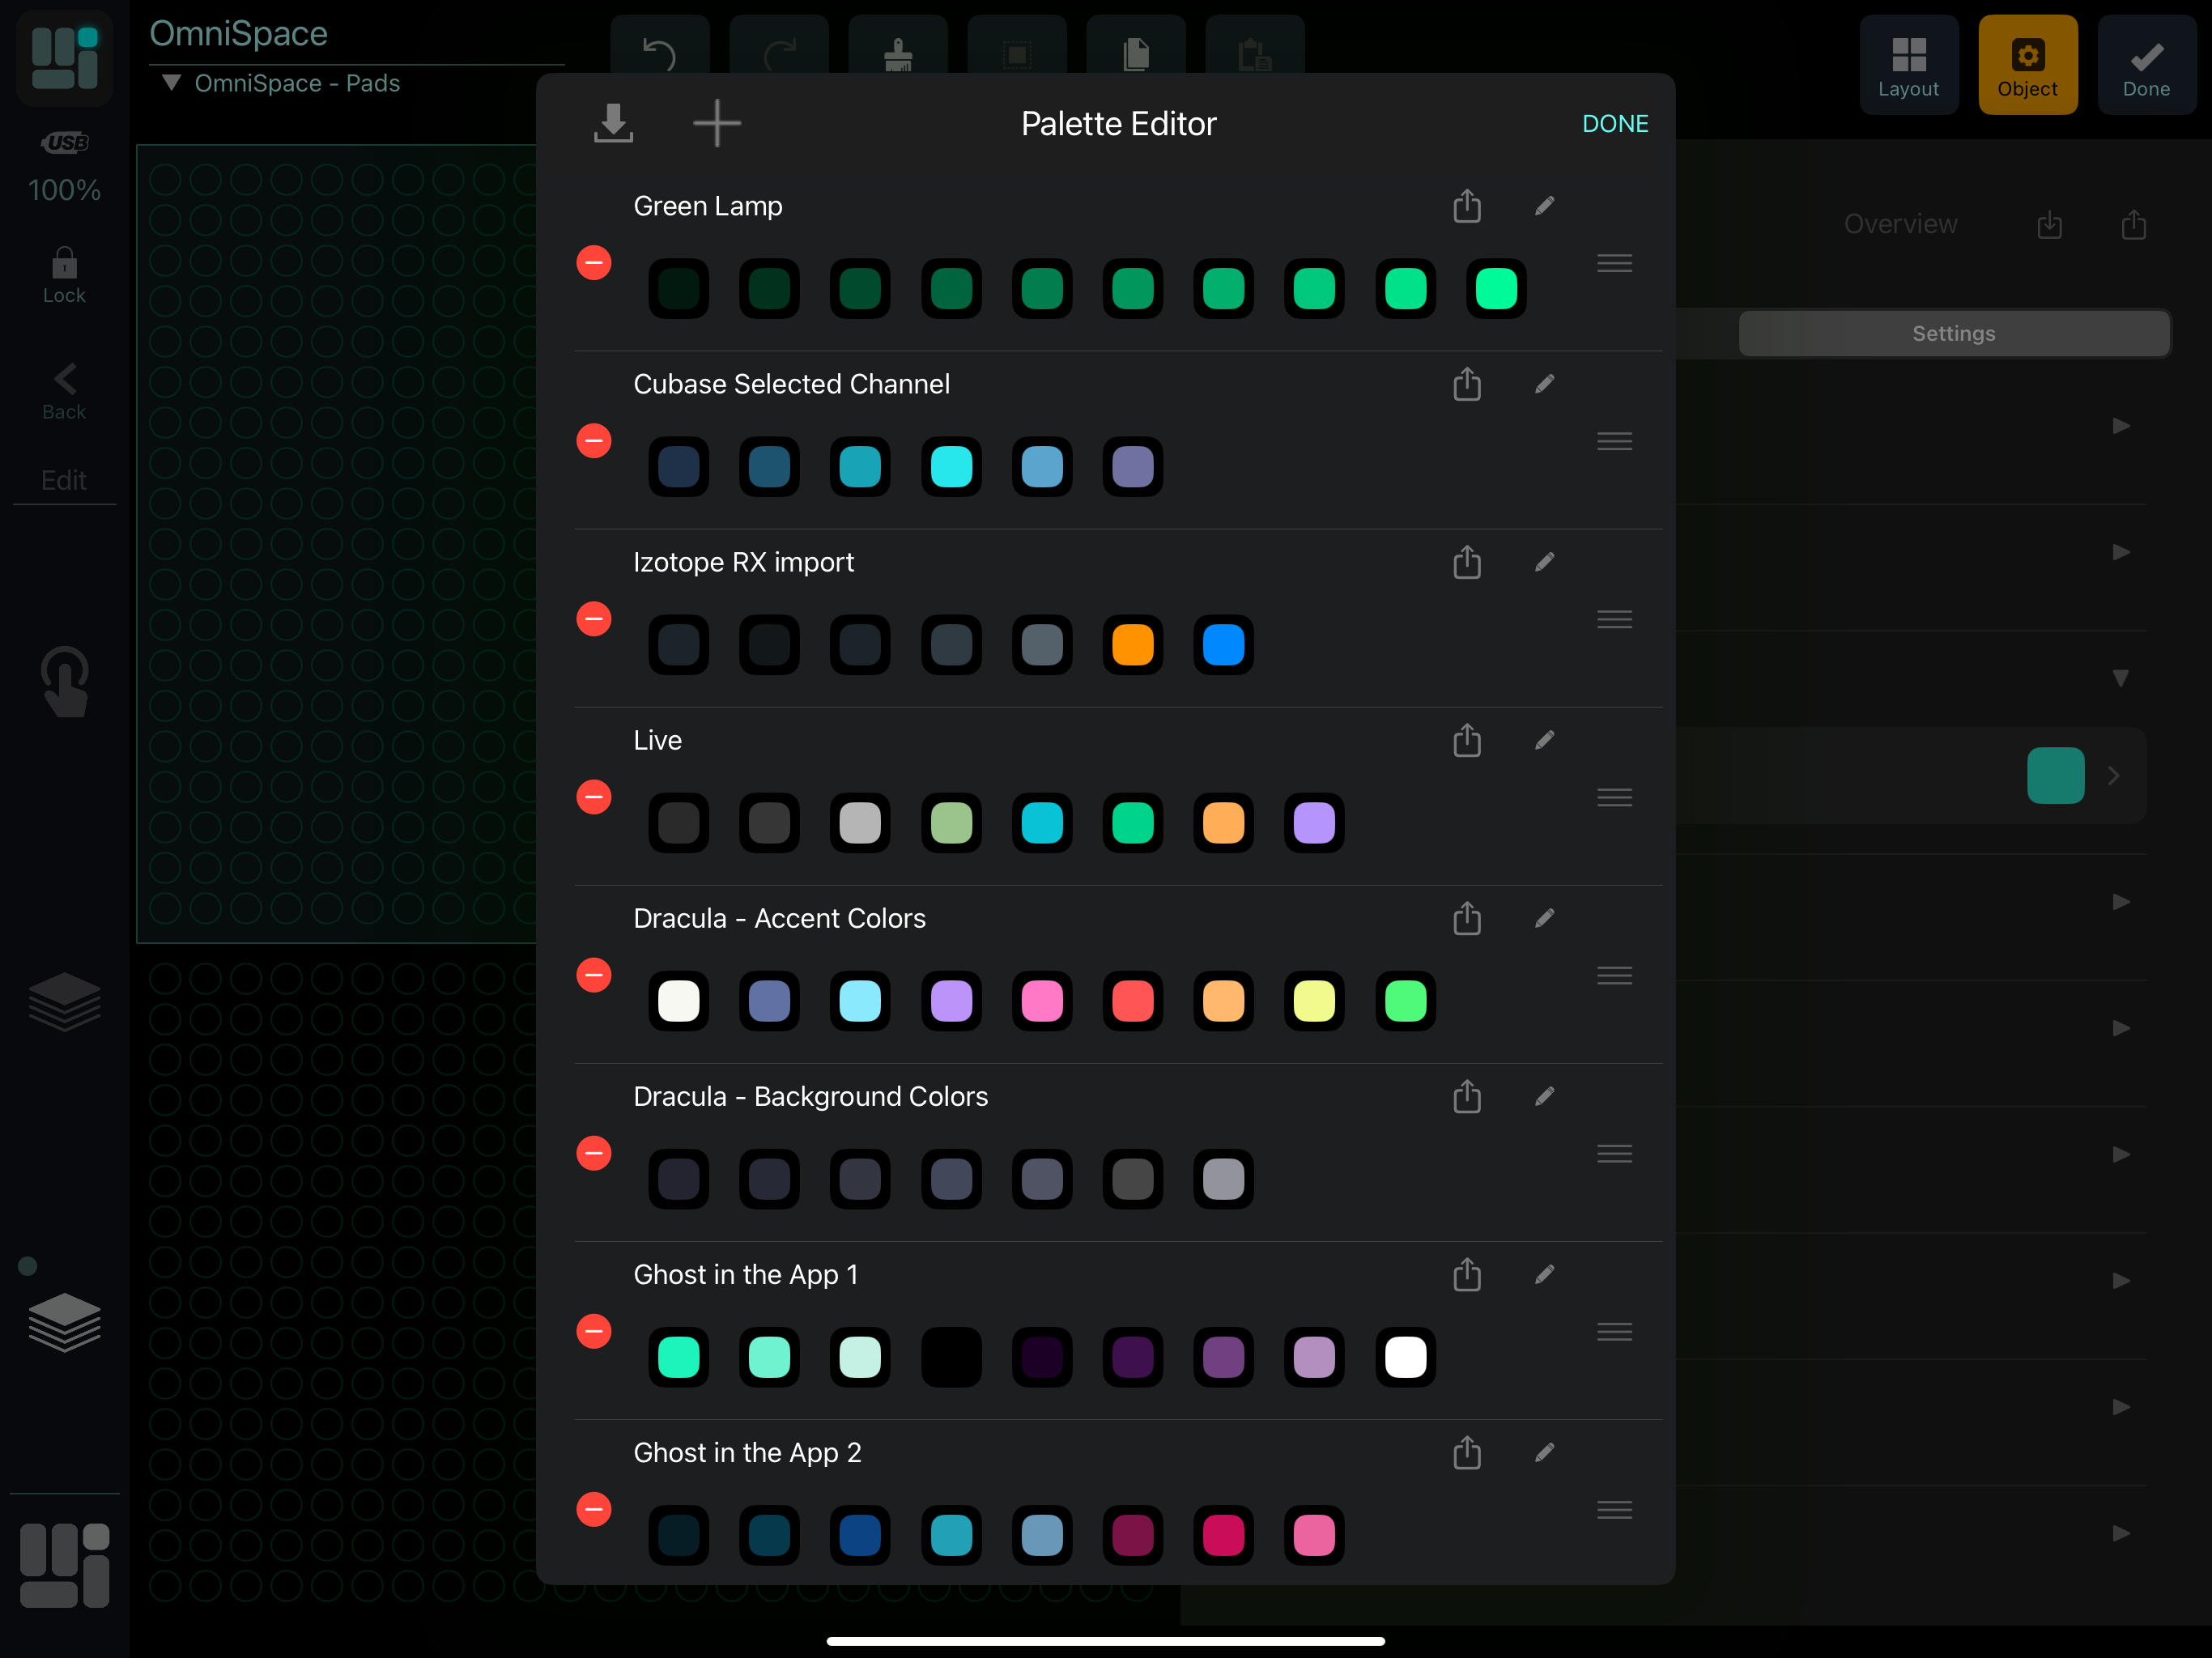Image resolution: width=2212 pixels, height=1658 pixels.
Task: Grab the Live palette reorder handle
Action: (x=1614, y=797)
